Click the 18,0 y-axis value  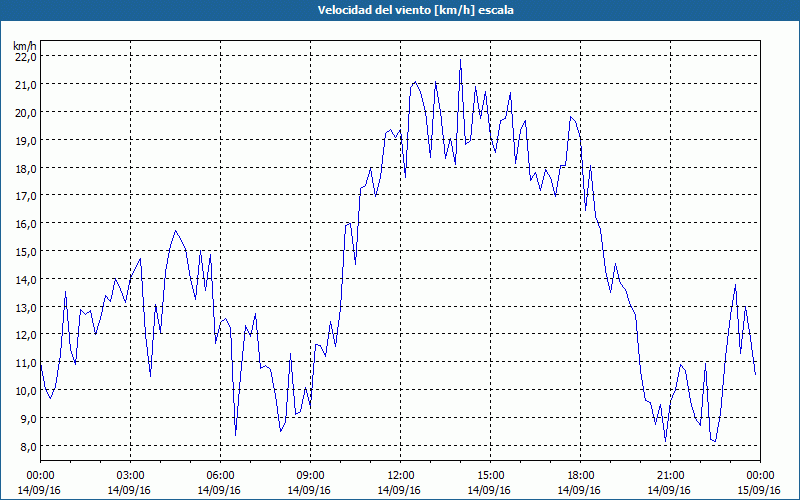click(x=25, y=168)
